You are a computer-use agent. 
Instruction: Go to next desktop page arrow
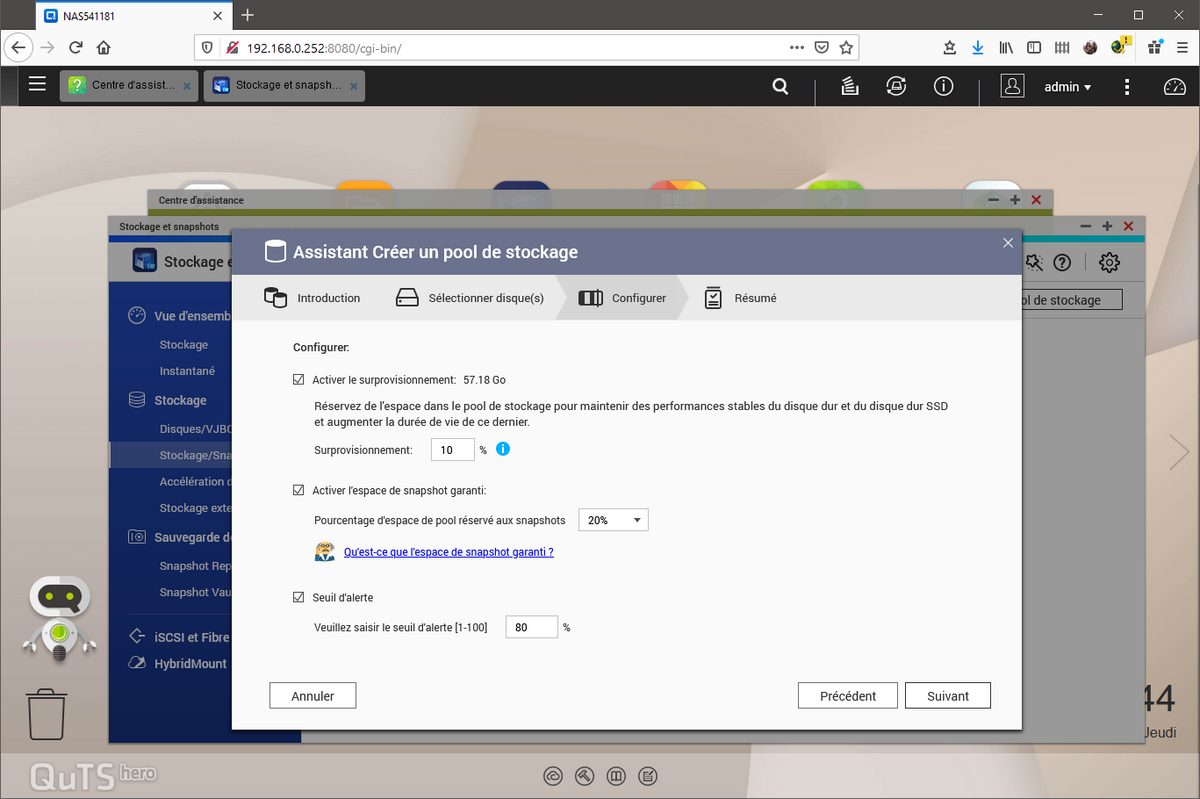(1180, 452)
